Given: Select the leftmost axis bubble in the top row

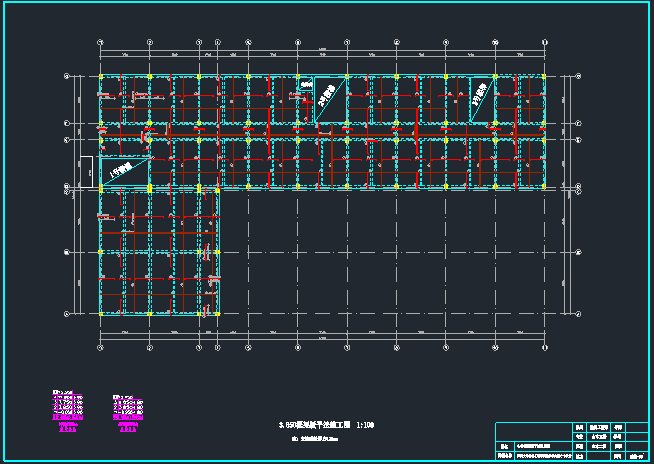Looking at the screenshot, I should click(x=101, y=43).
